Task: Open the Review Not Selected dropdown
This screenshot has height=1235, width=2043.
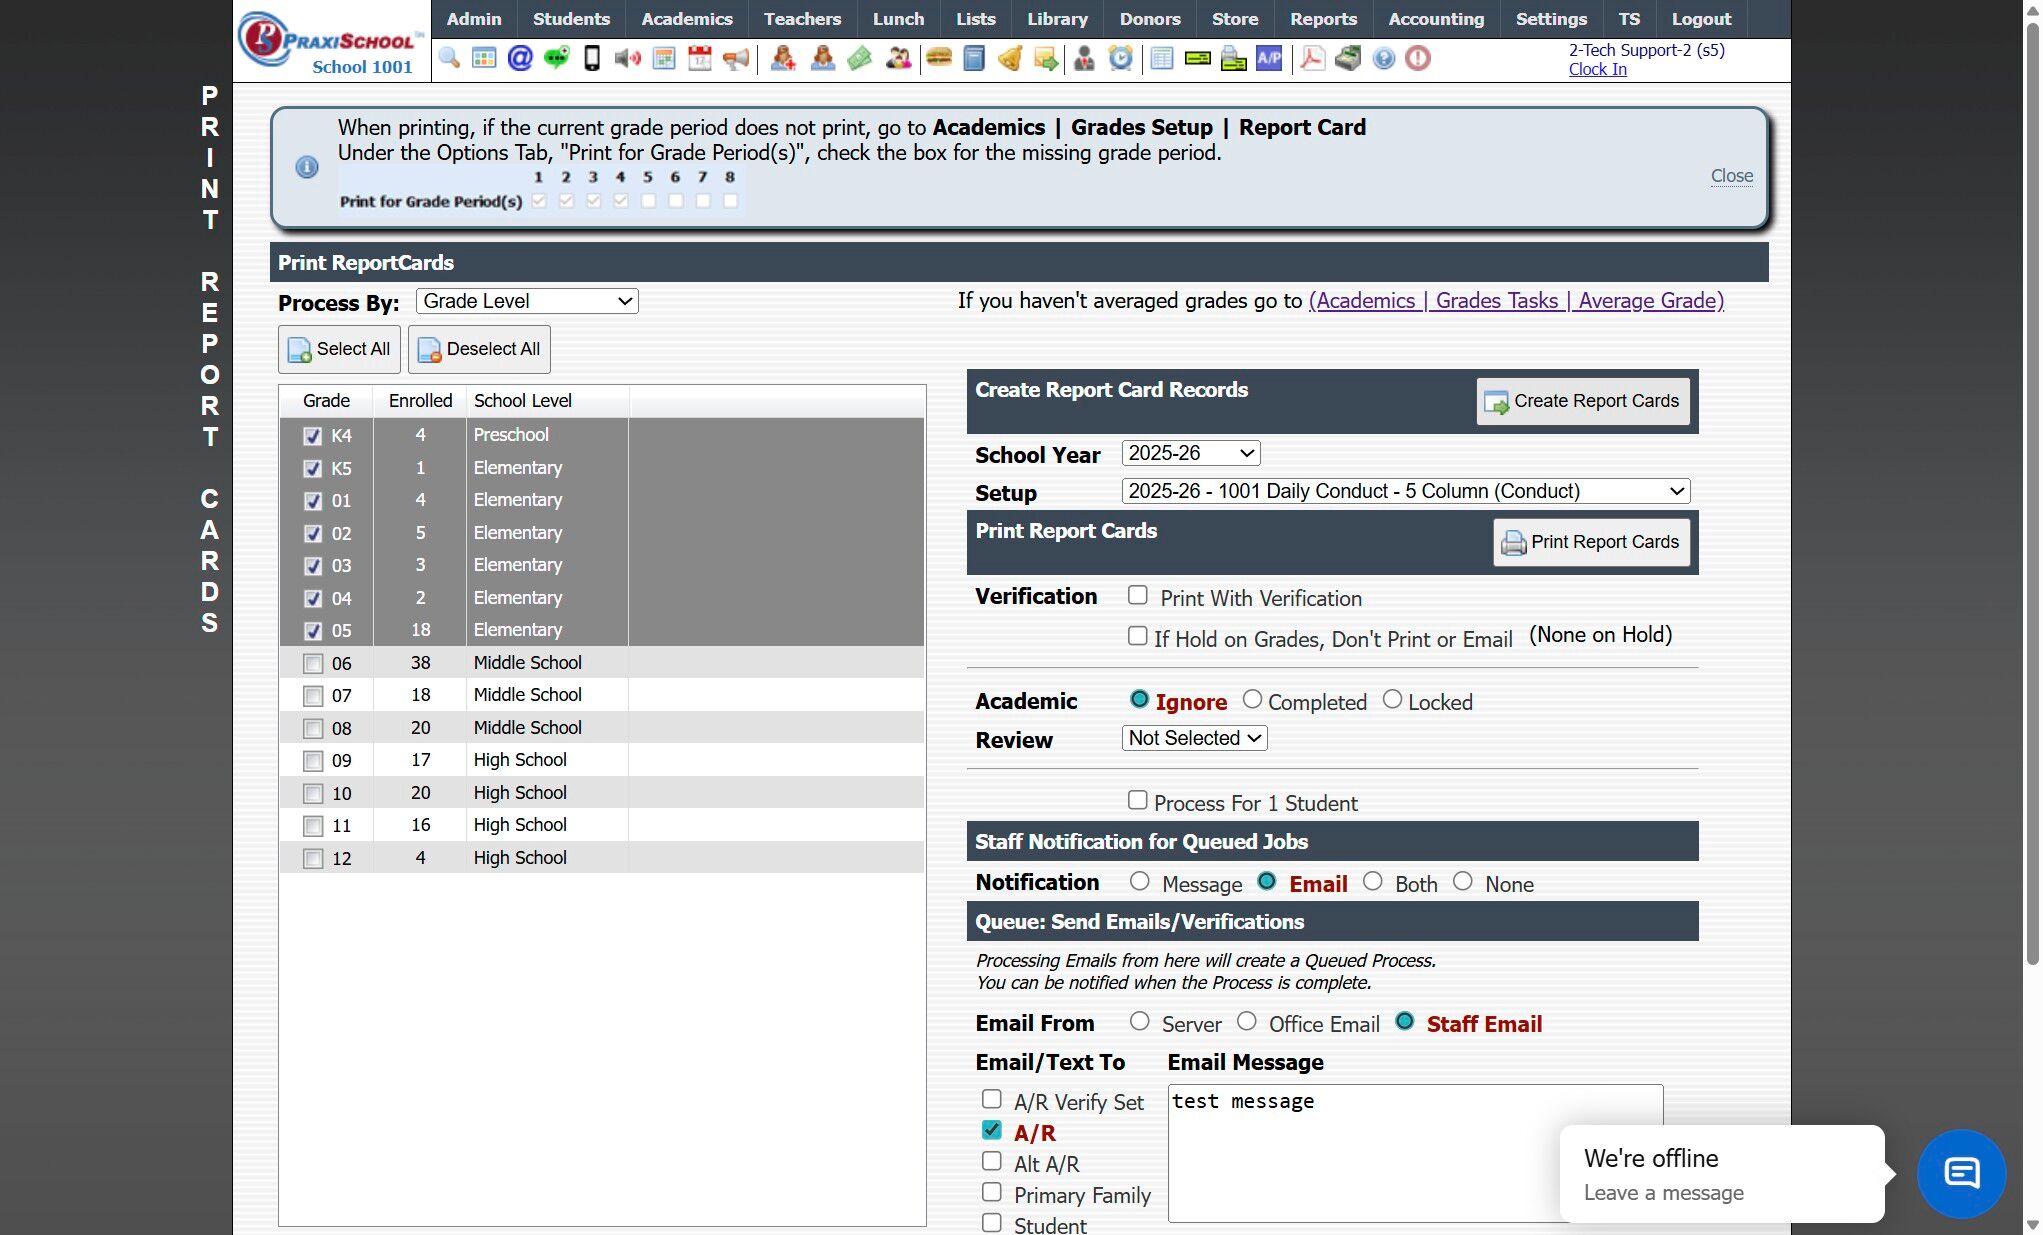Action: click(1194, 738)
